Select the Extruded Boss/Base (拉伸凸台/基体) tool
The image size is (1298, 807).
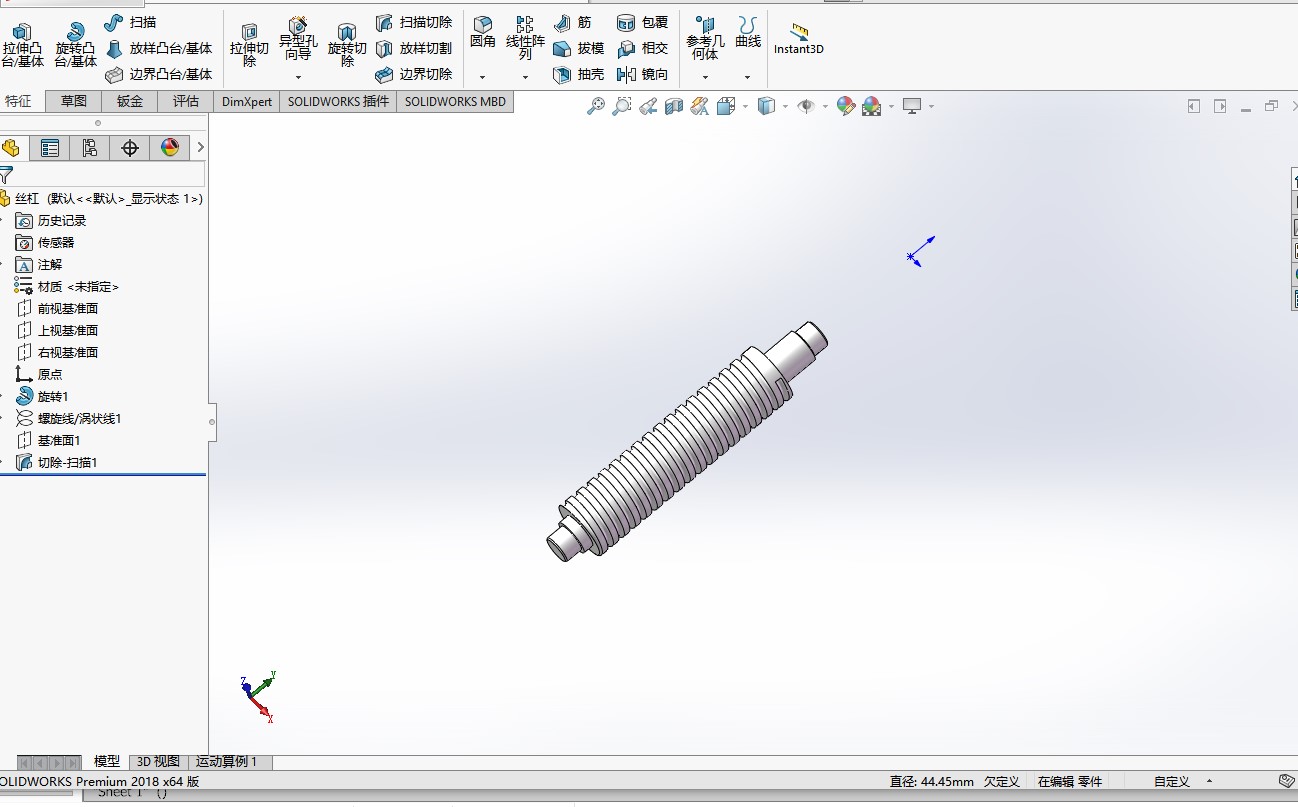[23, 46]
